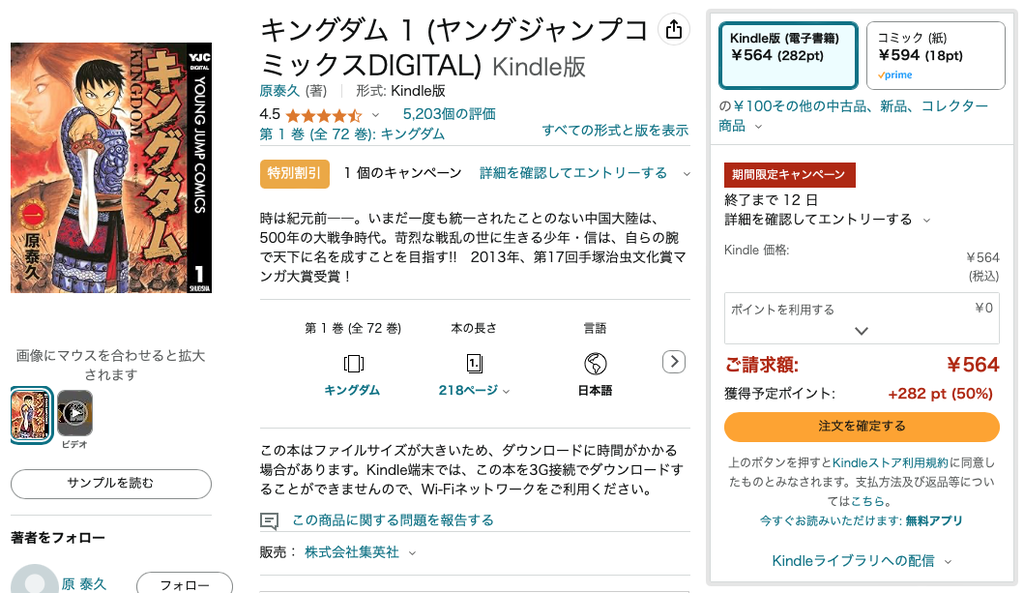Image resolution: width=1024 pixels, height=593 pixels.
Task: Click the サンプルを読む button
Action: coord(111,484)
